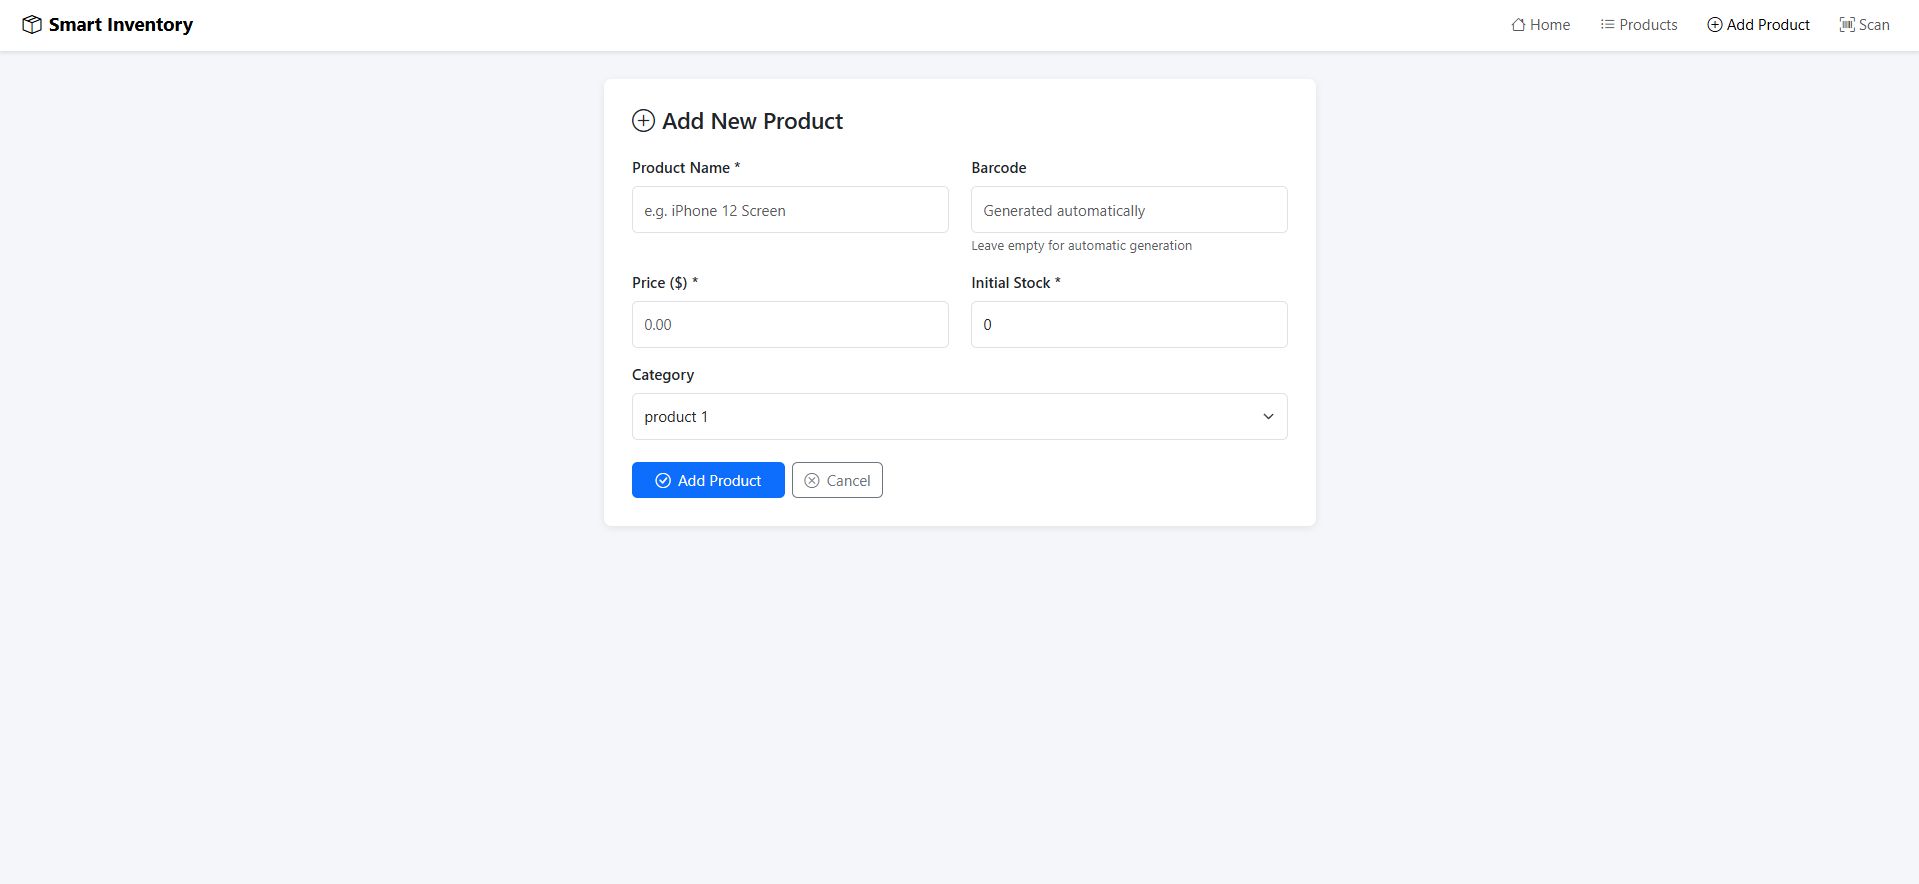
Task: Click the Add Product nav link text
Action: pos(1767,25)
